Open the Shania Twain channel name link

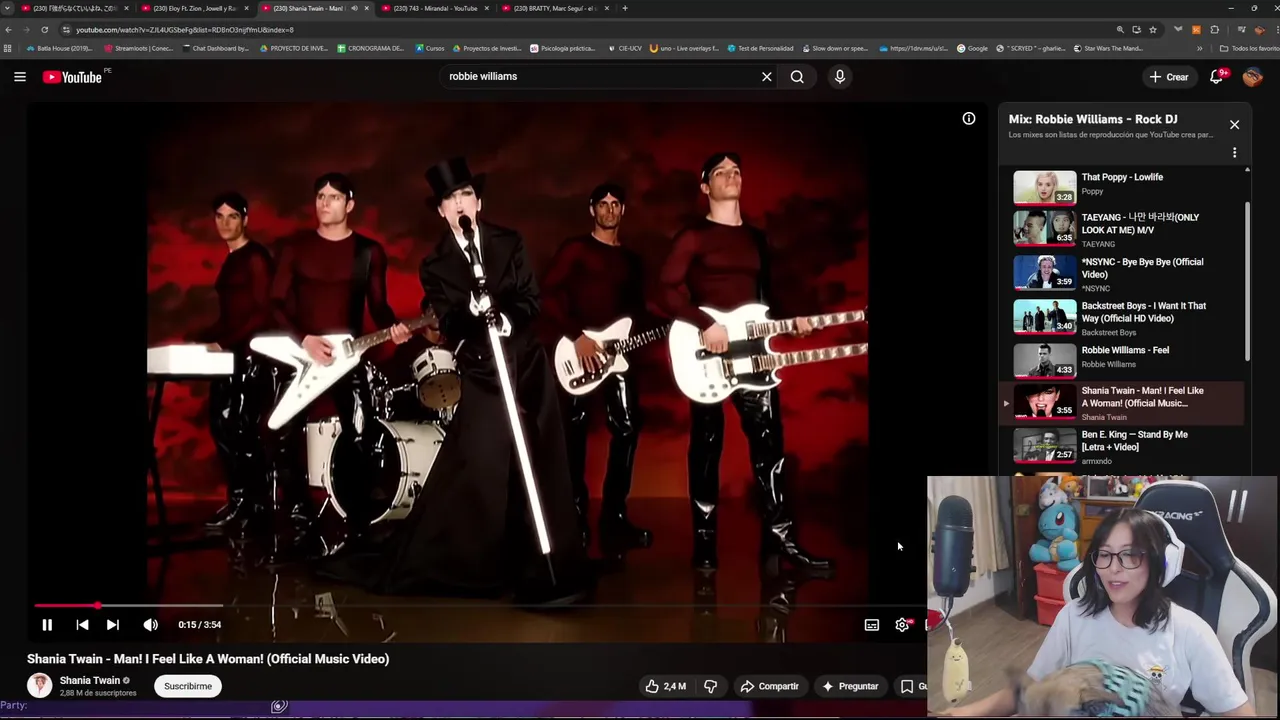coord(90,680)
